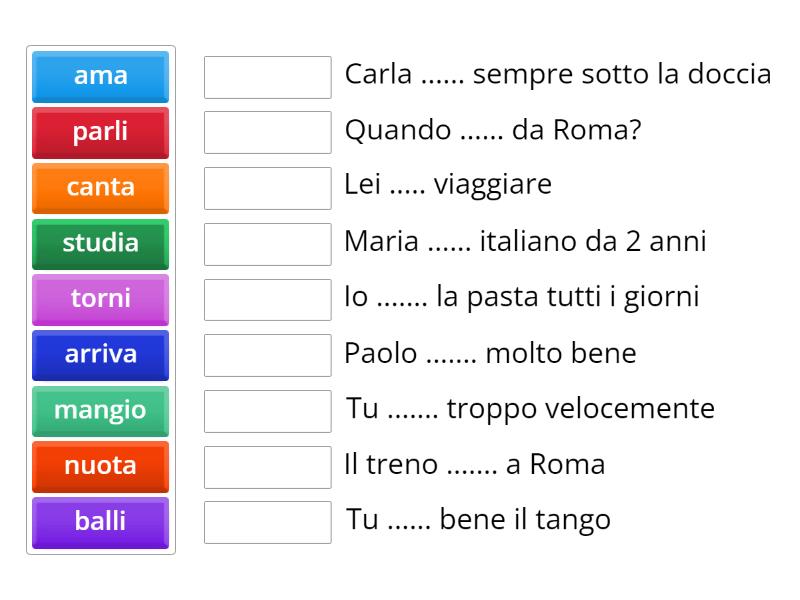Click the answer box beside 'Quando ...... da Roma?'
800x600 pixels.
click(266, 131)
